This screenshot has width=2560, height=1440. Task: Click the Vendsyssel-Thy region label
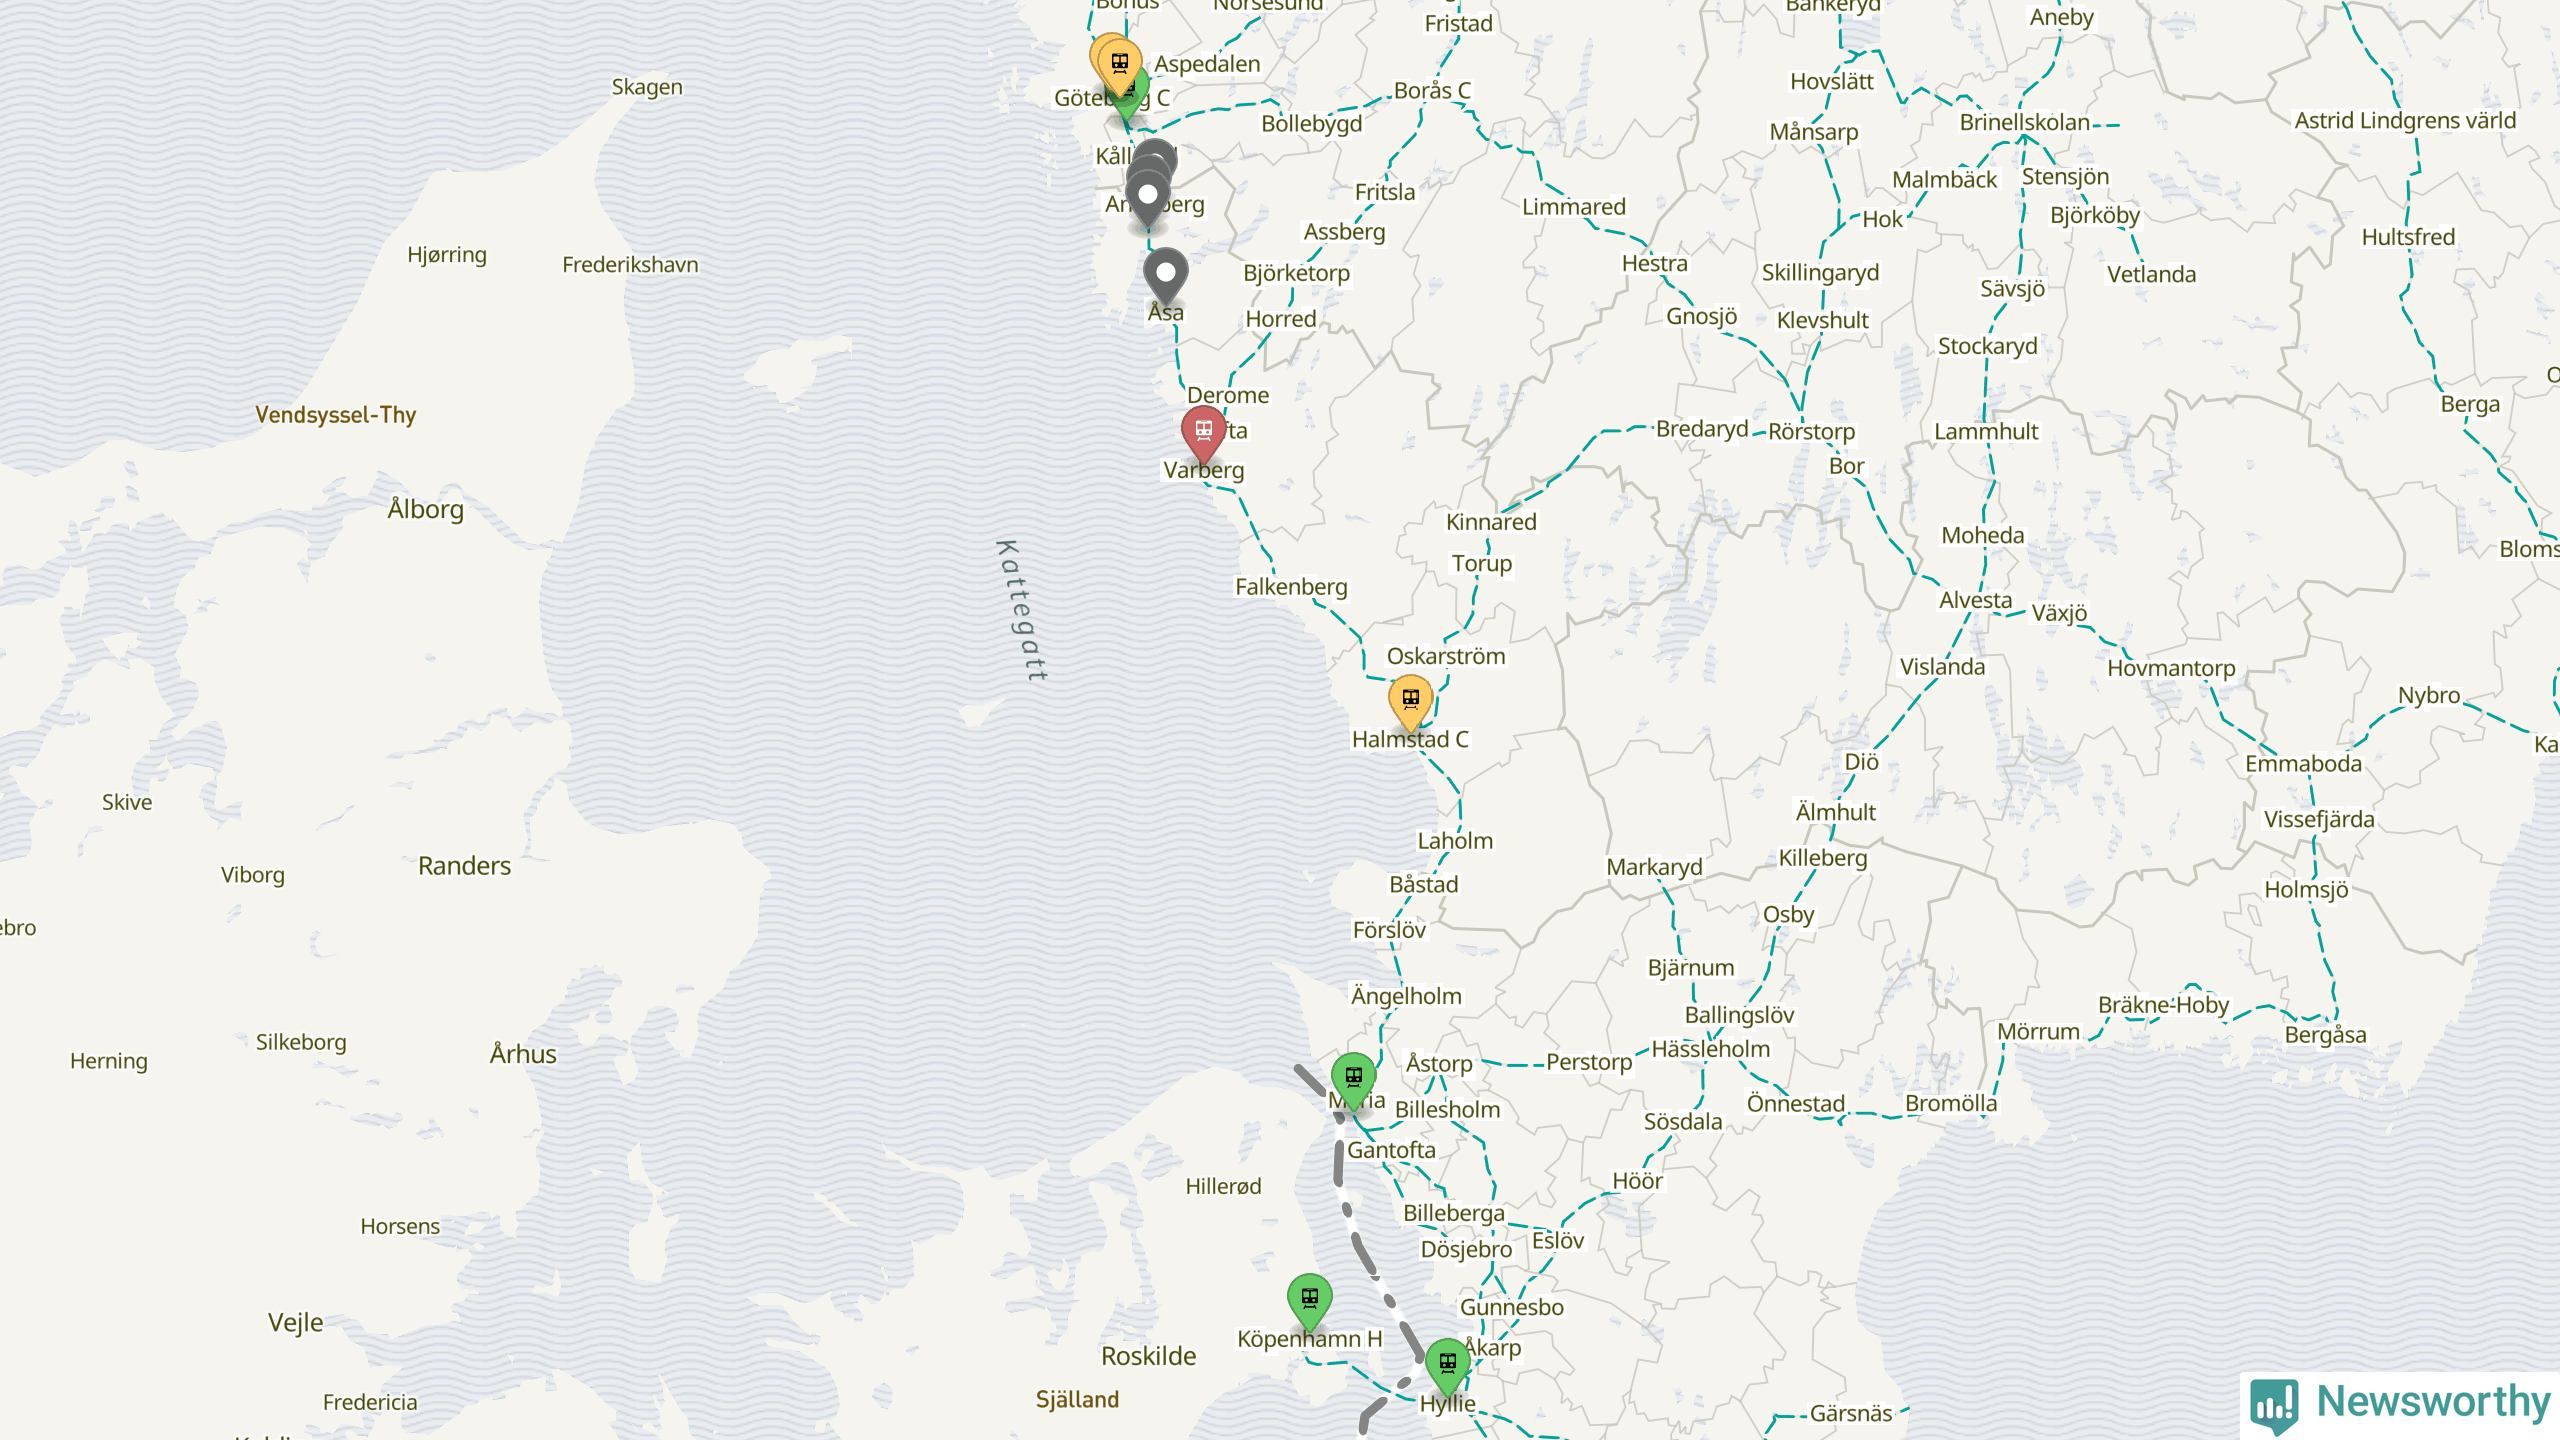coord(335,415)
